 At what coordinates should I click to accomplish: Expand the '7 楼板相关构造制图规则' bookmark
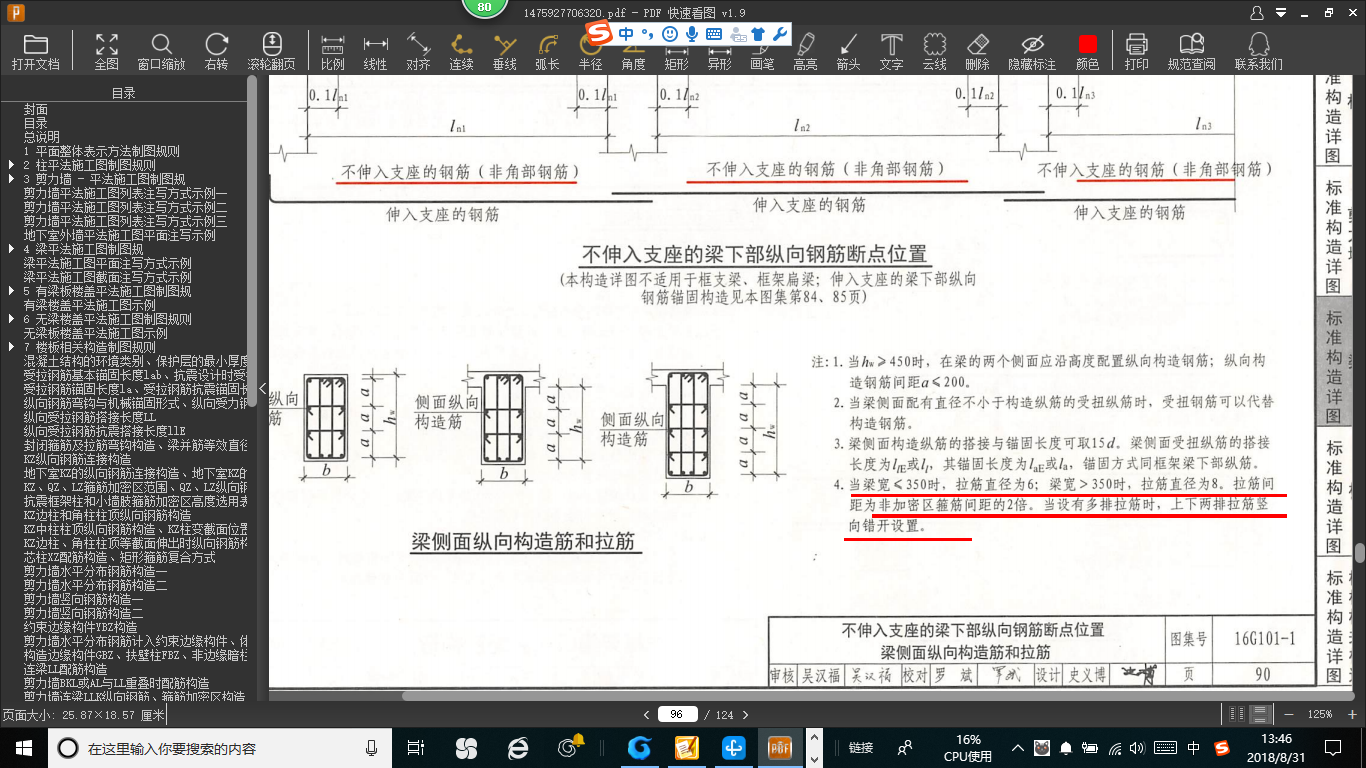(x=11, y=347)
